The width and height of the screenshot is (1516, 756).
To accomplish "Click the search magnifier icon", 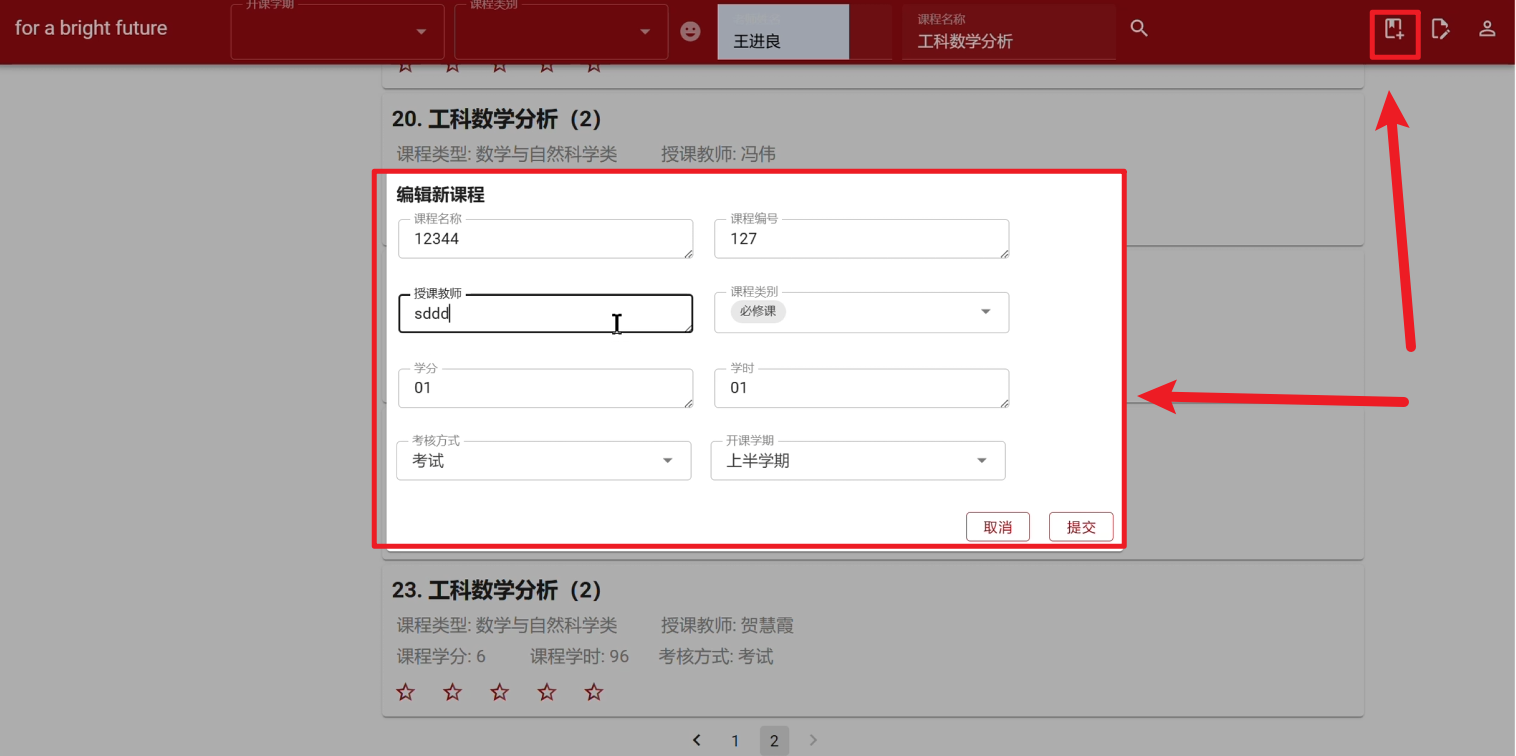I will [x=1139, y=28].
